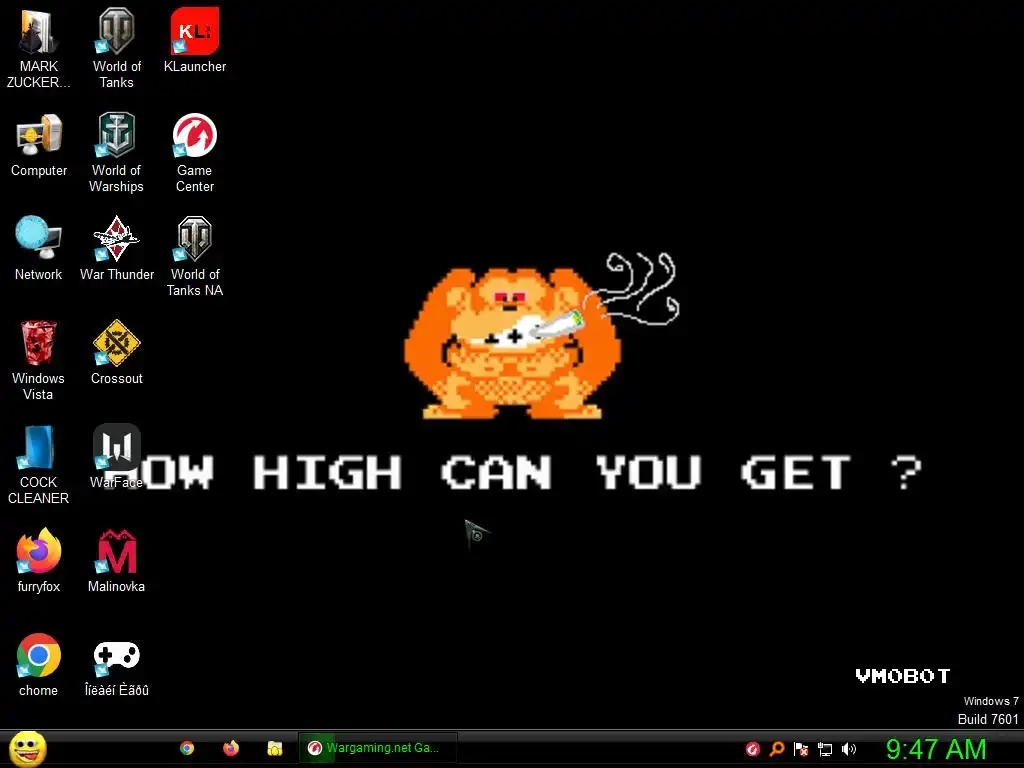Launch the WarFace shortcut

tap(116, 456)
